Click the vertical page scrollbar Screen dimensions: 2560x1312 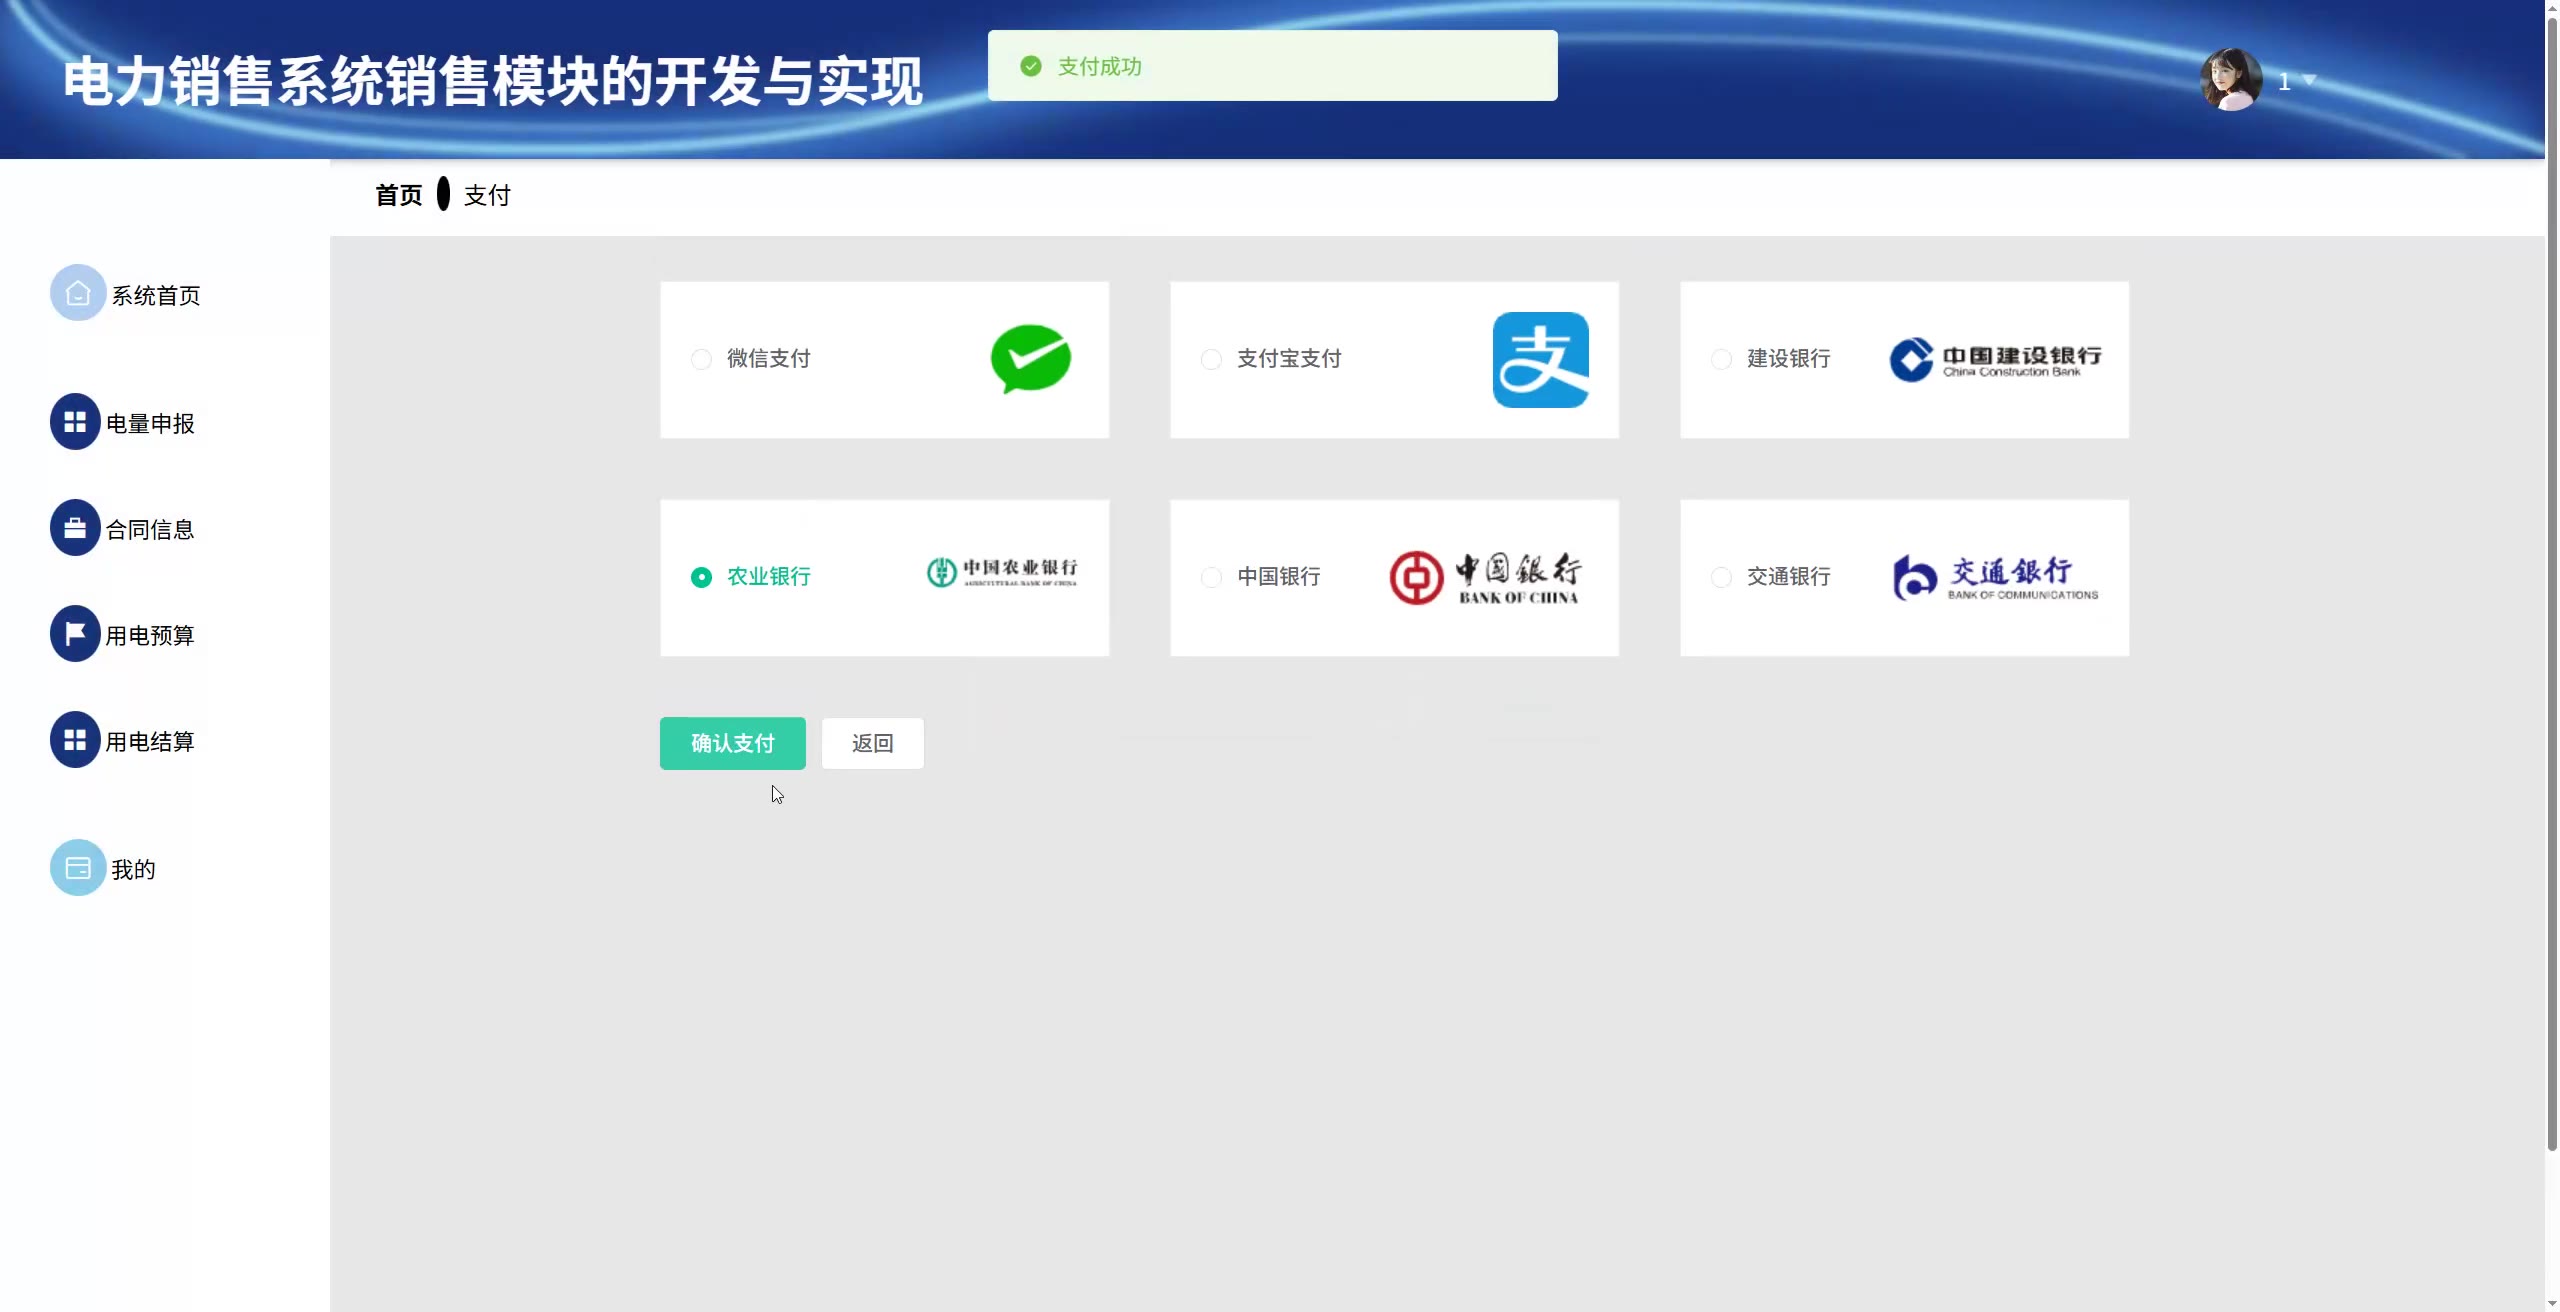(x=2551, y=580)
